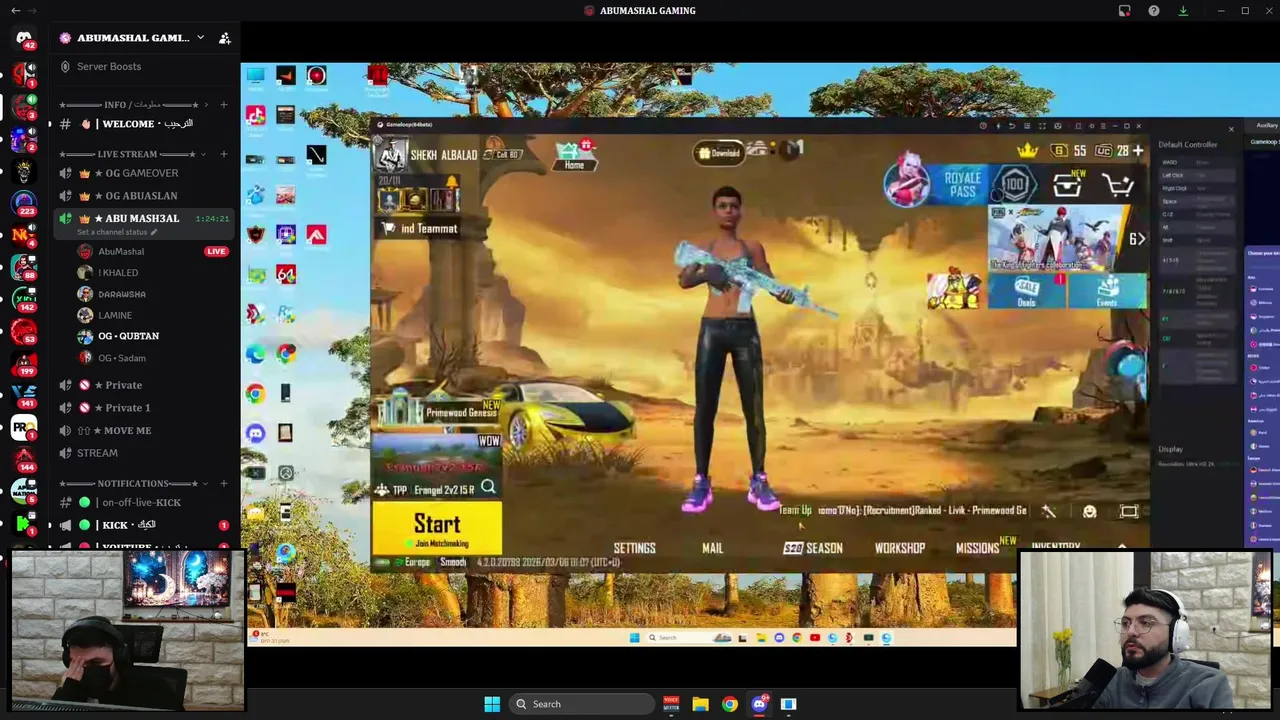Screen dimensions: 1280x720
Task: Create channel in INFO category plus
Action: (x=223, y=104)
